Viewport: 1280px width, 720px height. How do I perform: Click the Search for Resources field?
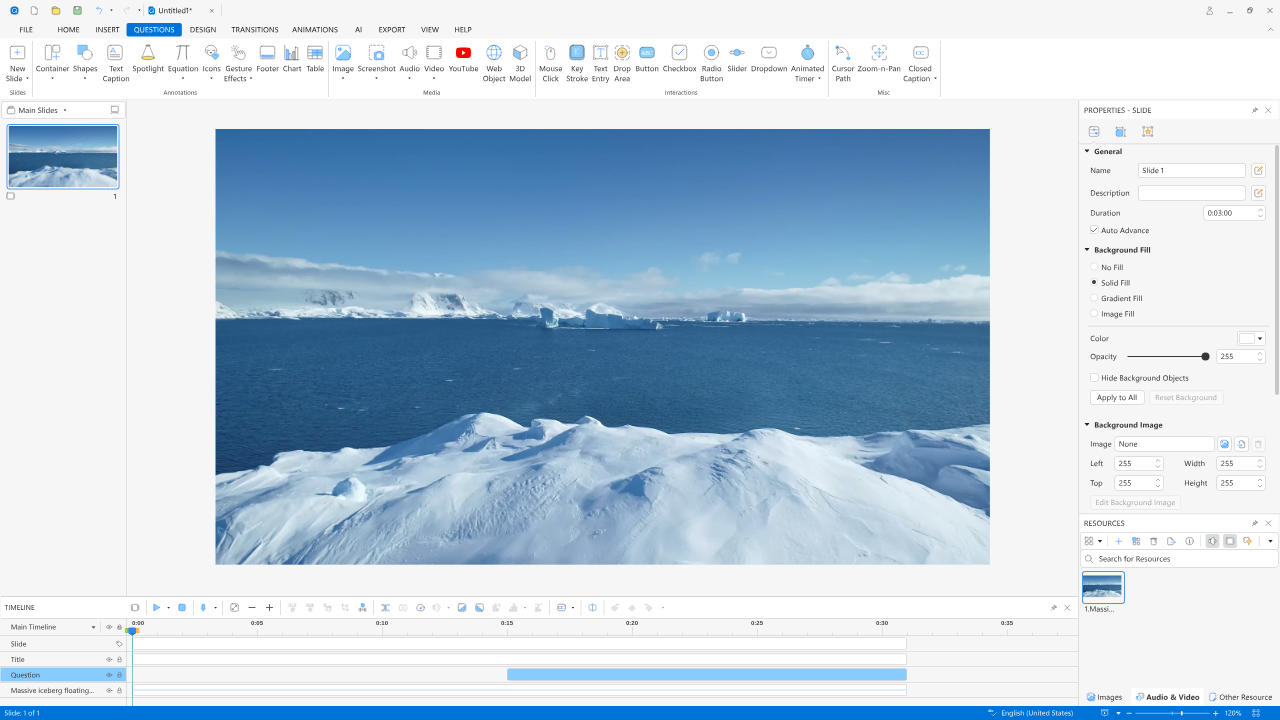[x=1180, y=559]
